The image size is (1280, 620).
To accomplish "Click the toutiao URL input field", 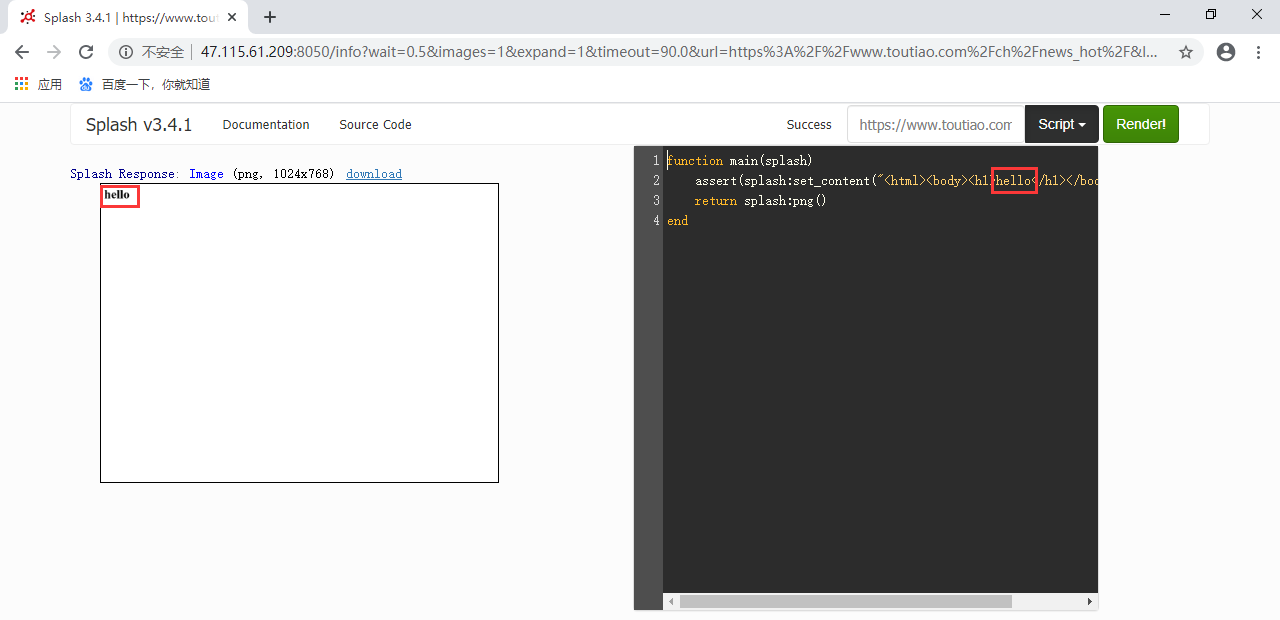I will (x=936, y=125).
